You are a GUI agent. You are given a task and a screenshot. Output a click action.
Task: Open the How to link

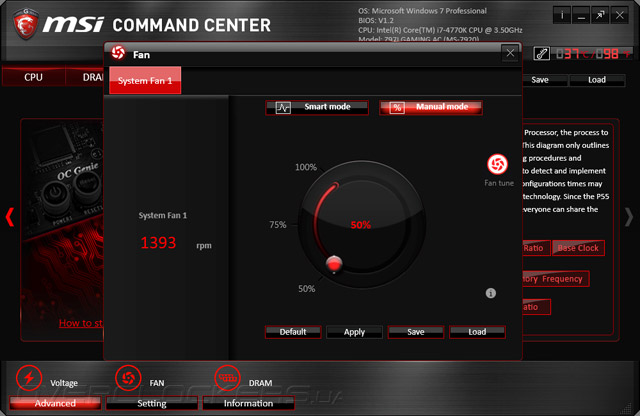point(81,323)
